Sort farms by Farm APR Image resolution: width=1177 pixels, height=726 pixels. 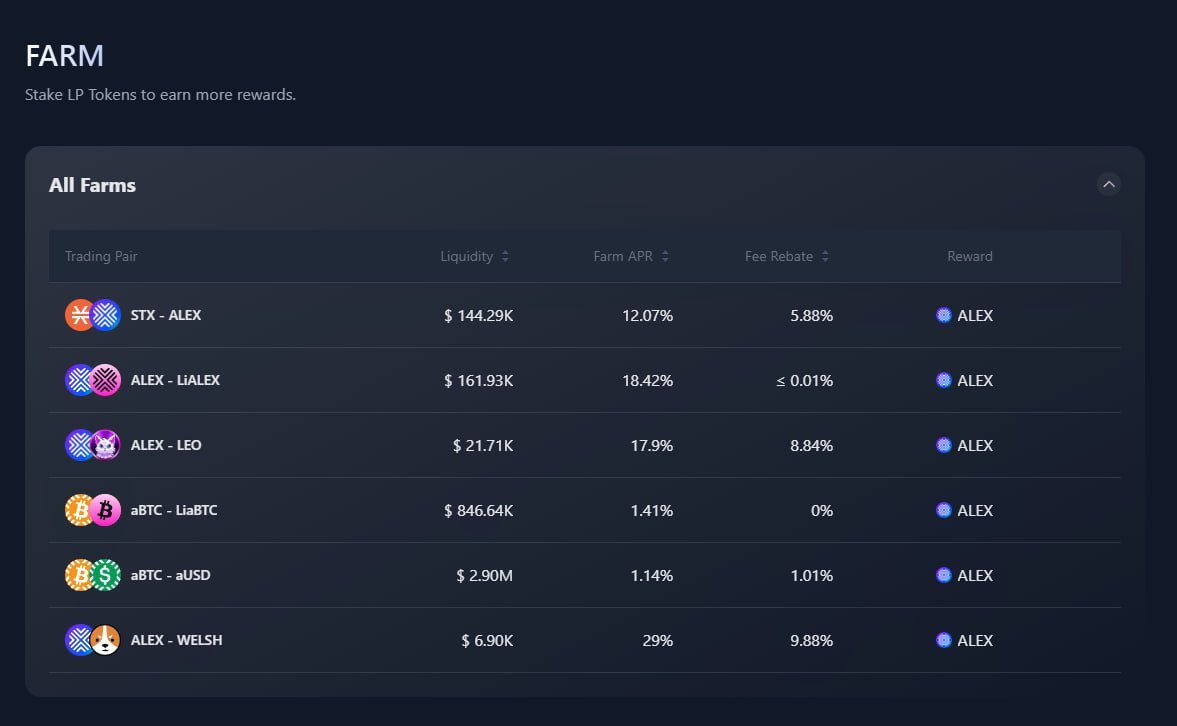click(x=630, y=256)
